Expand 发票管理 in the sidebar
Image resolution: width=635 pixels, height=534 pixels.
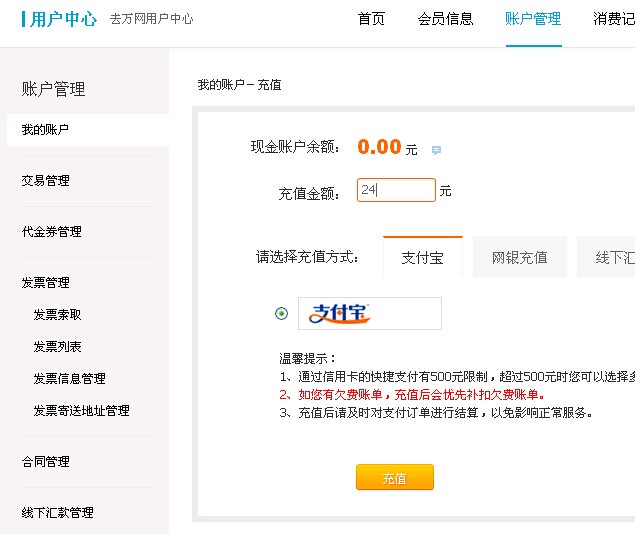[45, 283]
